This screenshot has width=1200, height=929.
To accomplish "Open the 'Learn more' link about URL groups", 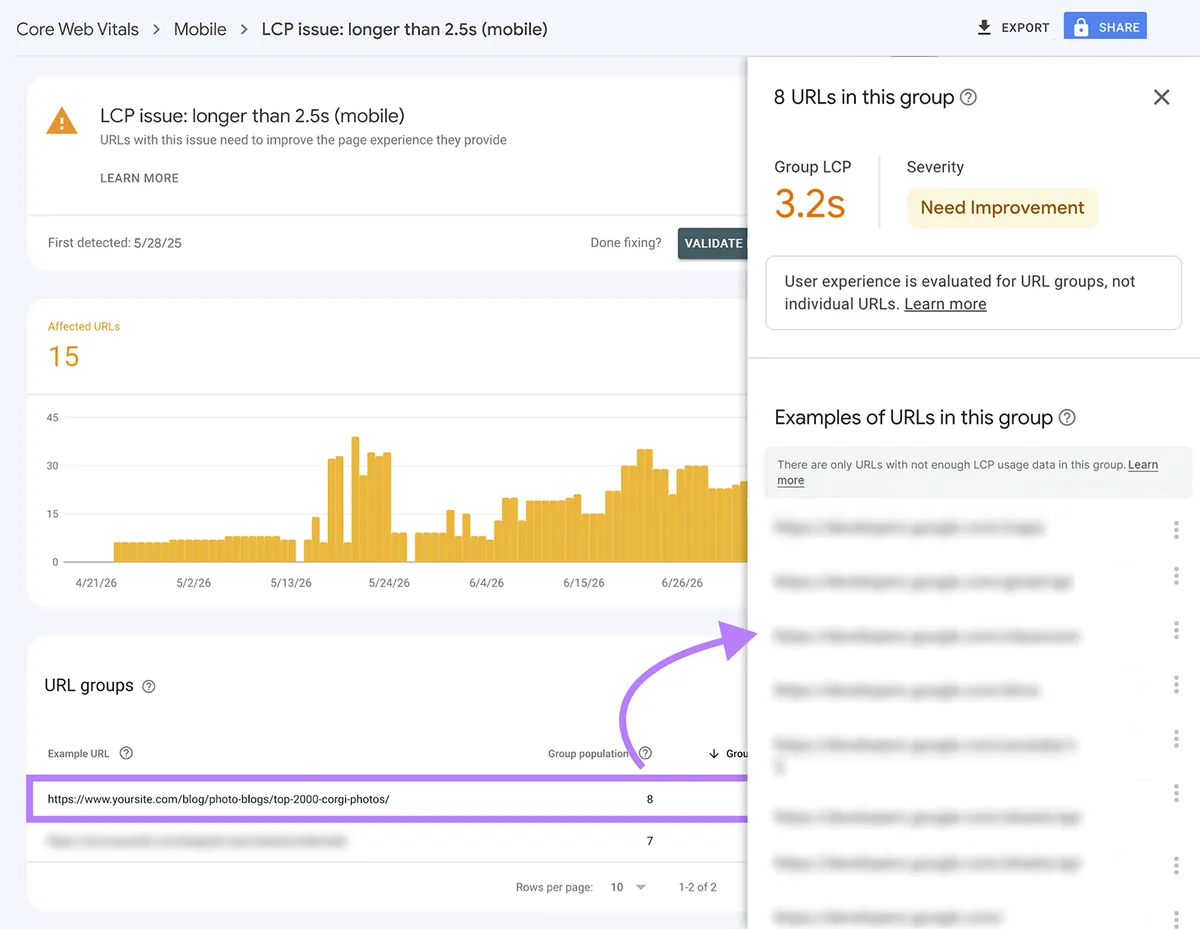I will [x=945, y=304].
